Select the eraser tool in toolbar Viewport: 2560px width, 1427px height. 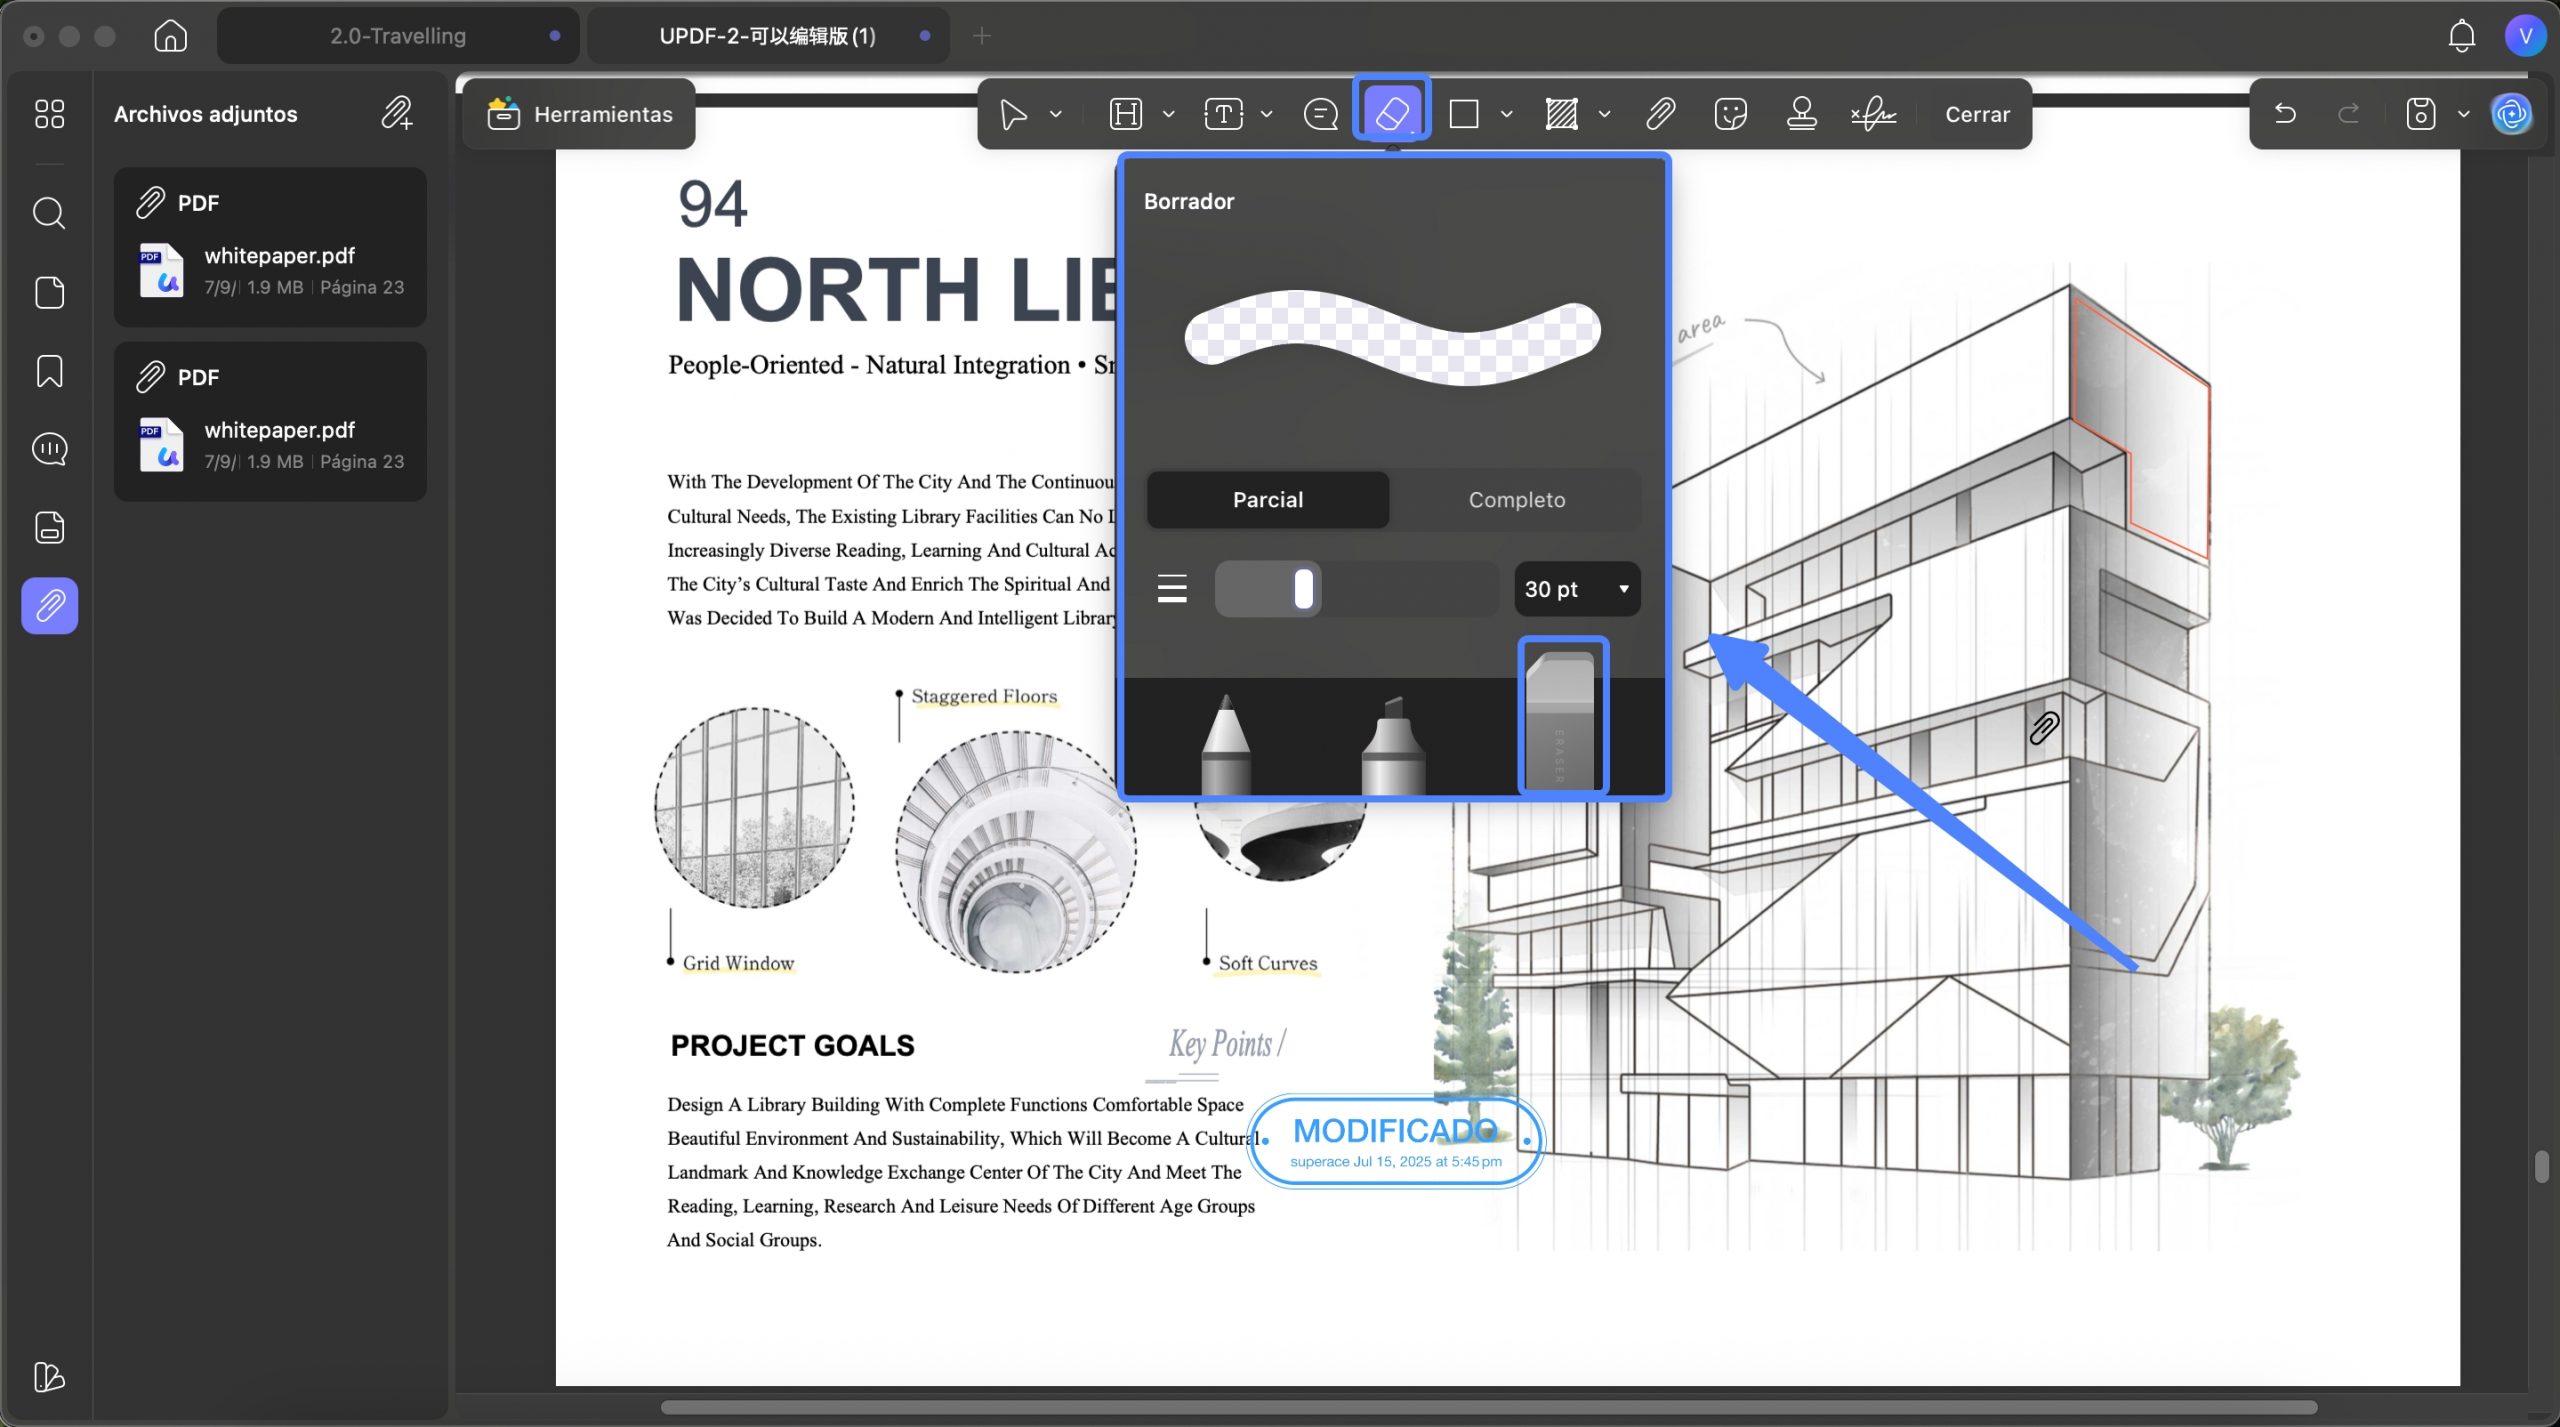(x=1392, y=113)
